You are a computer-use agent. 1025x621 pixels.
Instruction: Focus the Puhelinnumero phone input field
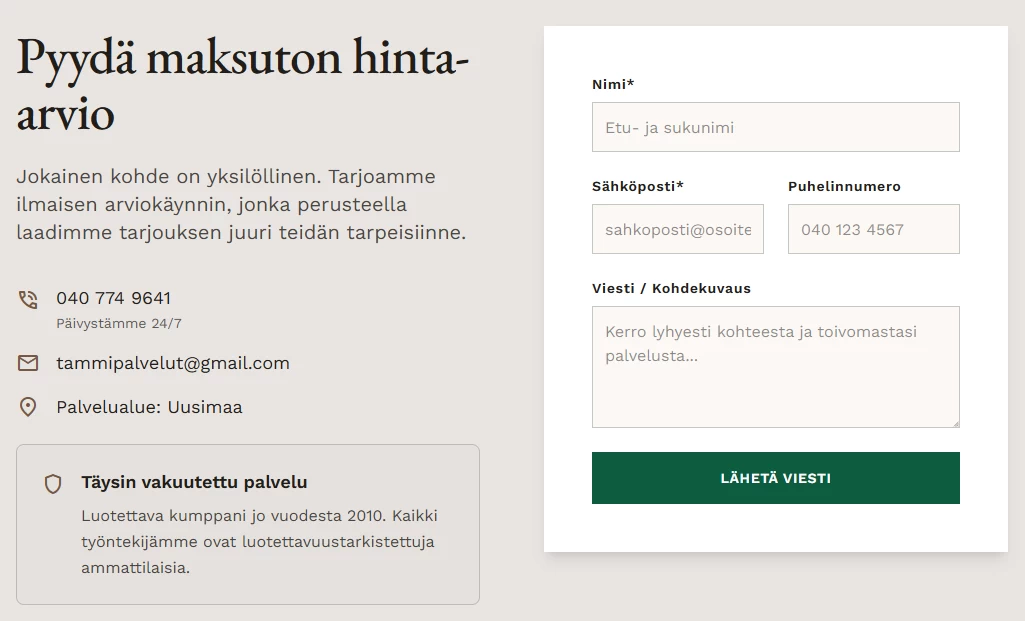point(873,229)
